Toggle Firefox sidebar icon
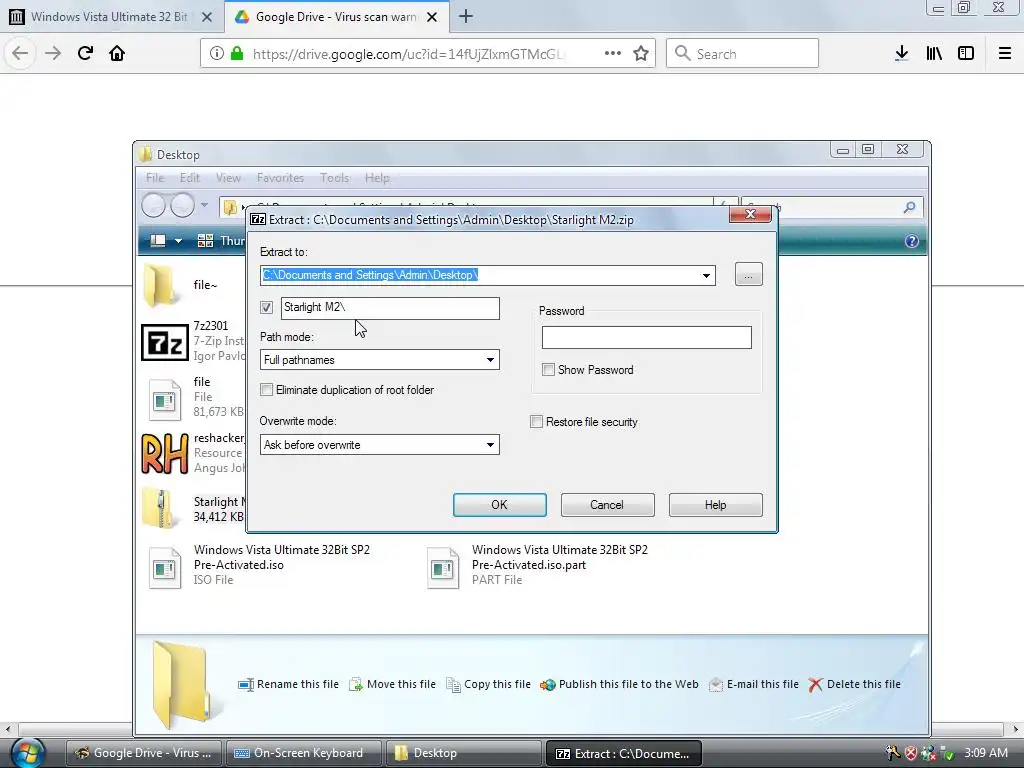1024x768 pixels. (x=966, y=53)
